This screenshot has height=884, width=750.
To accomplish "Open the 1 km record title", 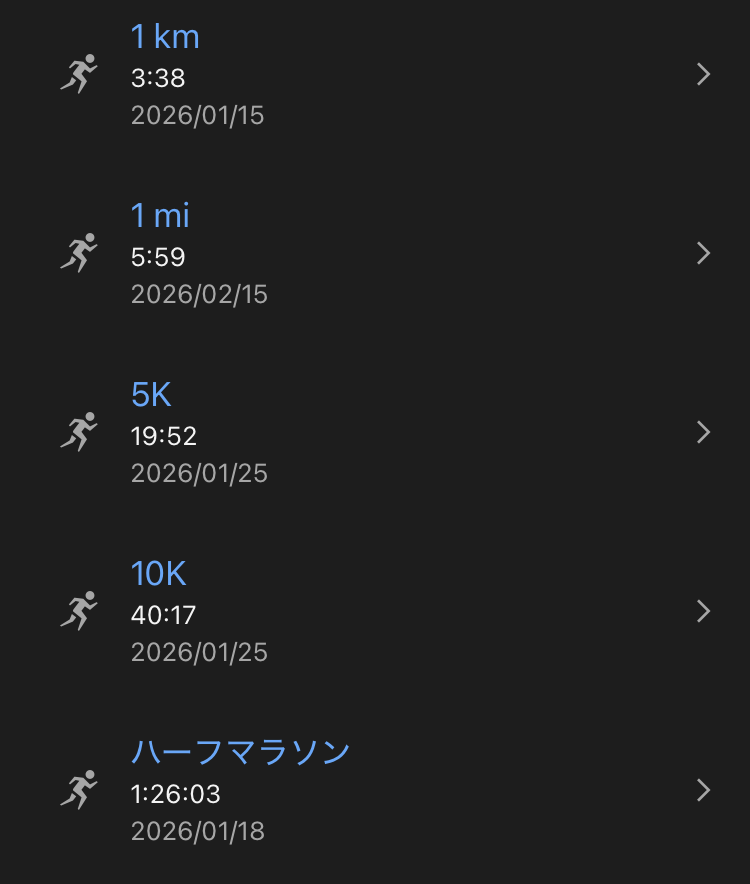I will click(x=165, y=37).
